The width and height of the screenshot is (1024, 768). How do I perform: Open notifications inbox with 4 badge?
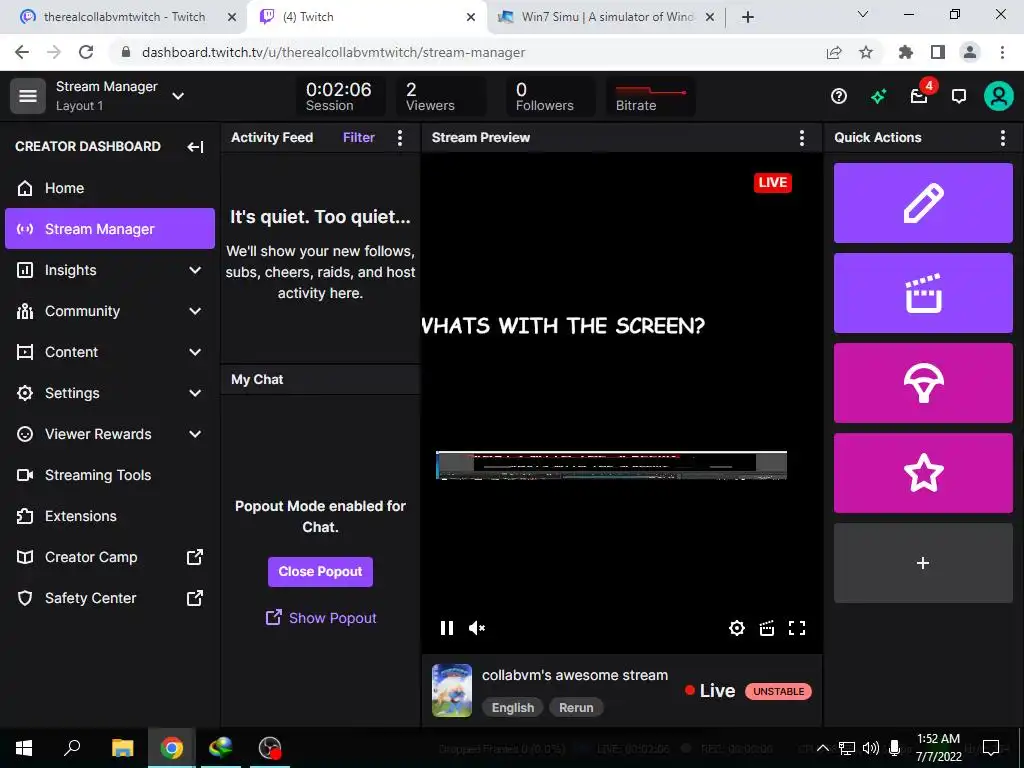point(920,95)
